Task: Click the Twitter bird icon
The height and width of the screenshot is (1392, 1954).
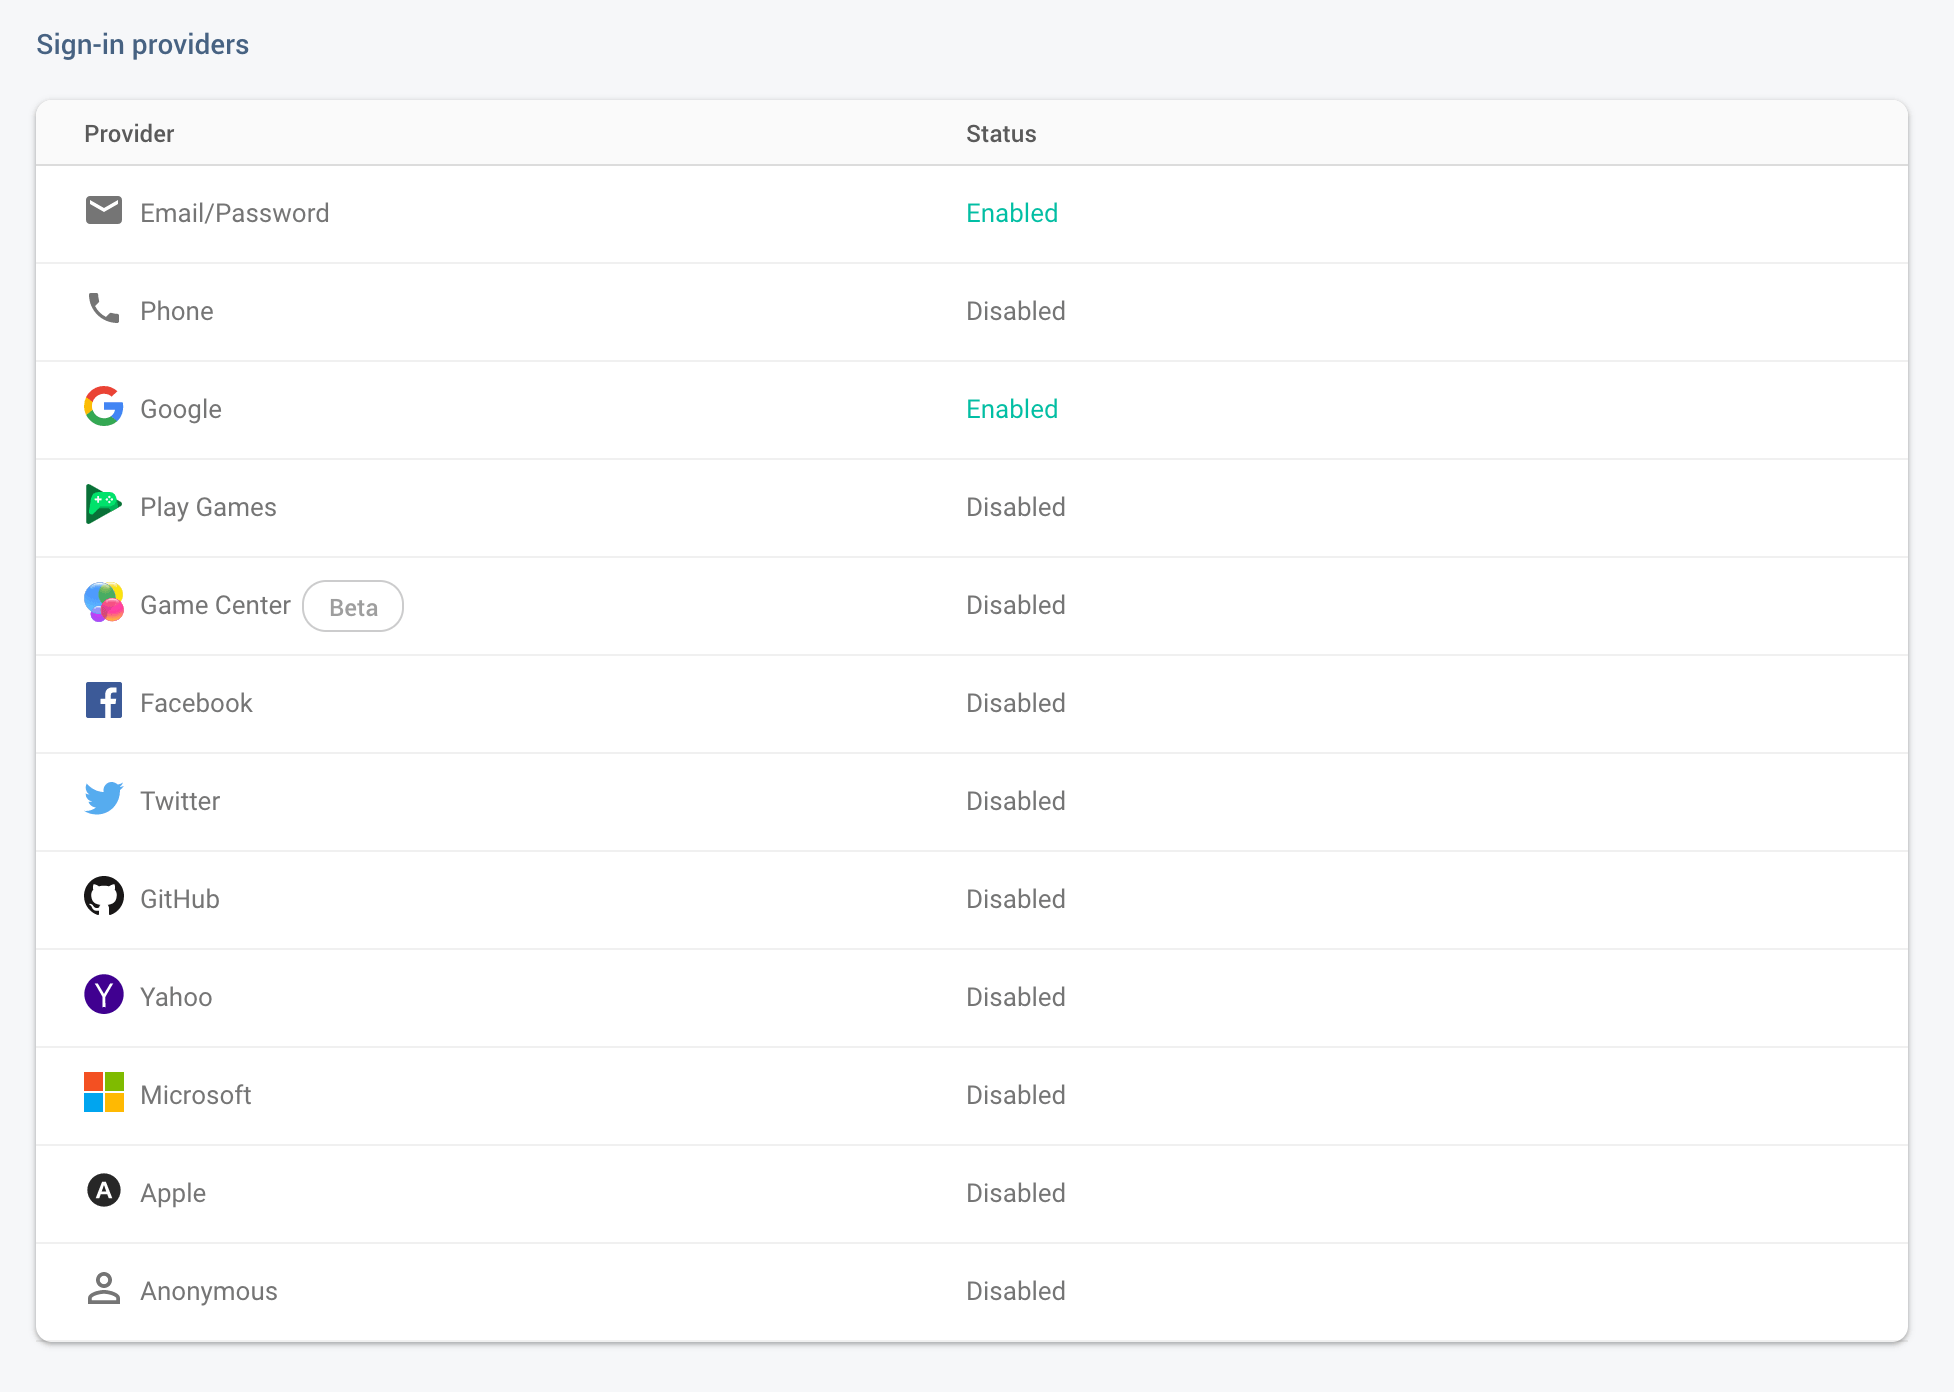Action: 104,799
